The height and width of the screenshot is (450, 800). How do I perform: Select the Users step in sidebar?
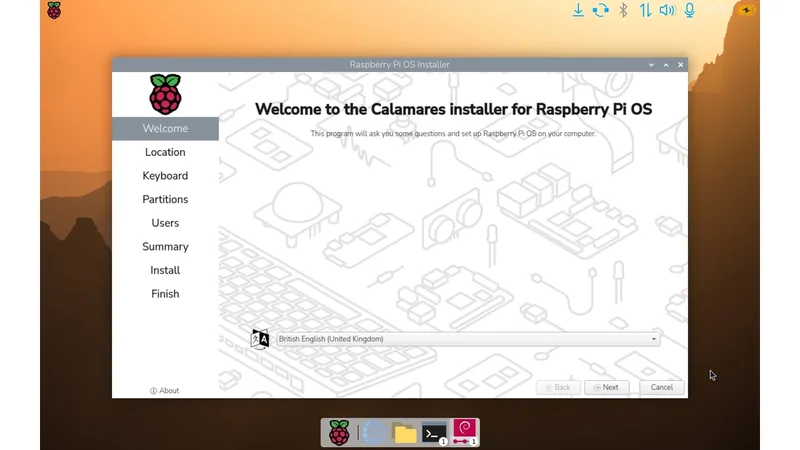(x=165, y=223)
